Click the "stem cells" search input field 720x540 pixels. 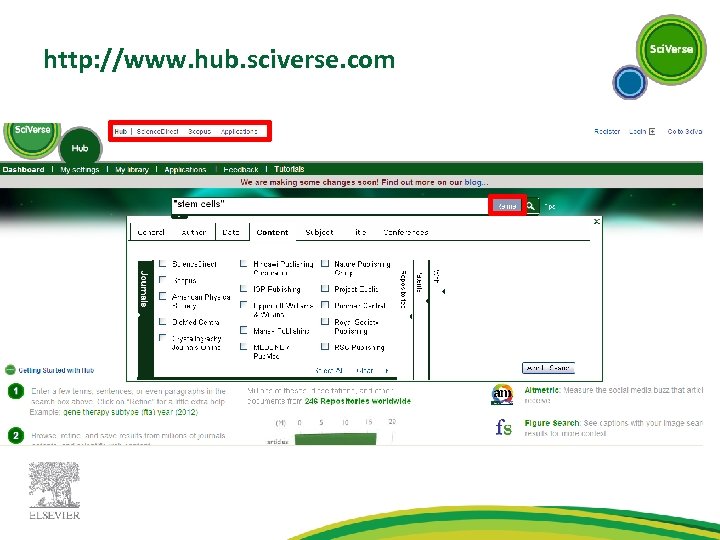tap(329, 205)
